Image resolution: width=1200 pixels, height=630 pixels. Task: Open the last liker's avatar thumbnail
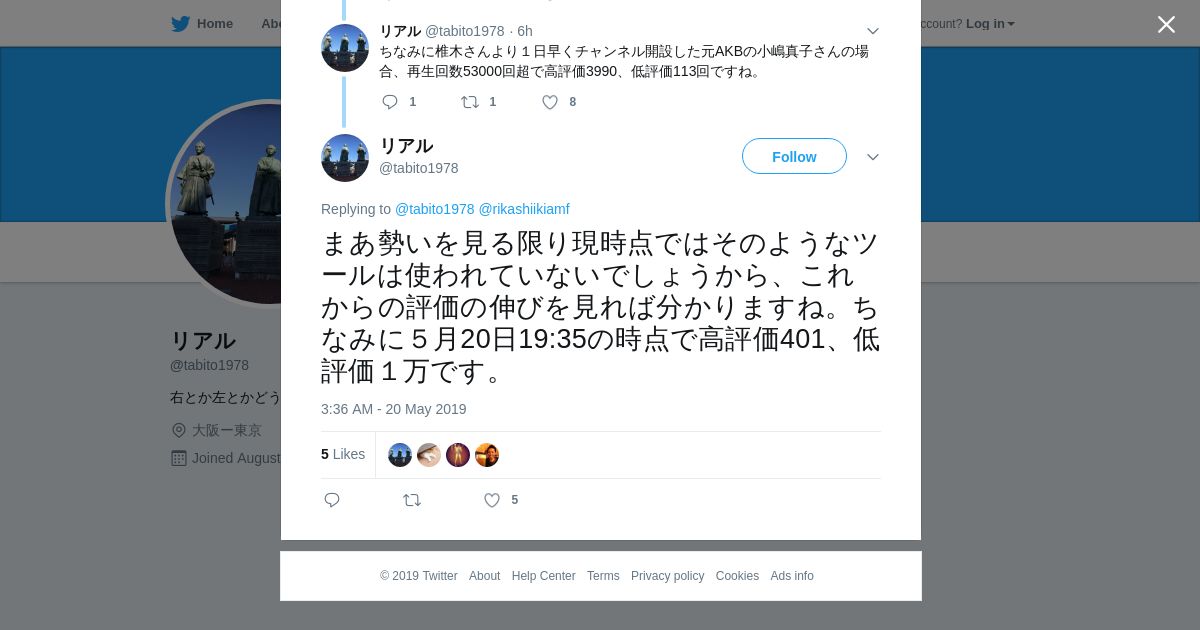487,455
